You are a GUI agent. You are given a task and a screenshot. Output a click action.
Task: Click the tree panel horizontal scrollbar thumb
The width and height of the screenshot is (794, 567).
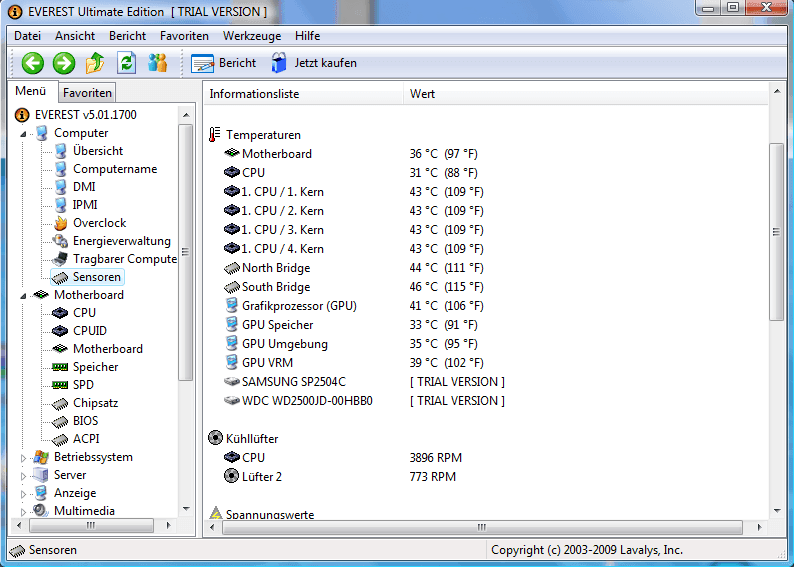[91, 525]
